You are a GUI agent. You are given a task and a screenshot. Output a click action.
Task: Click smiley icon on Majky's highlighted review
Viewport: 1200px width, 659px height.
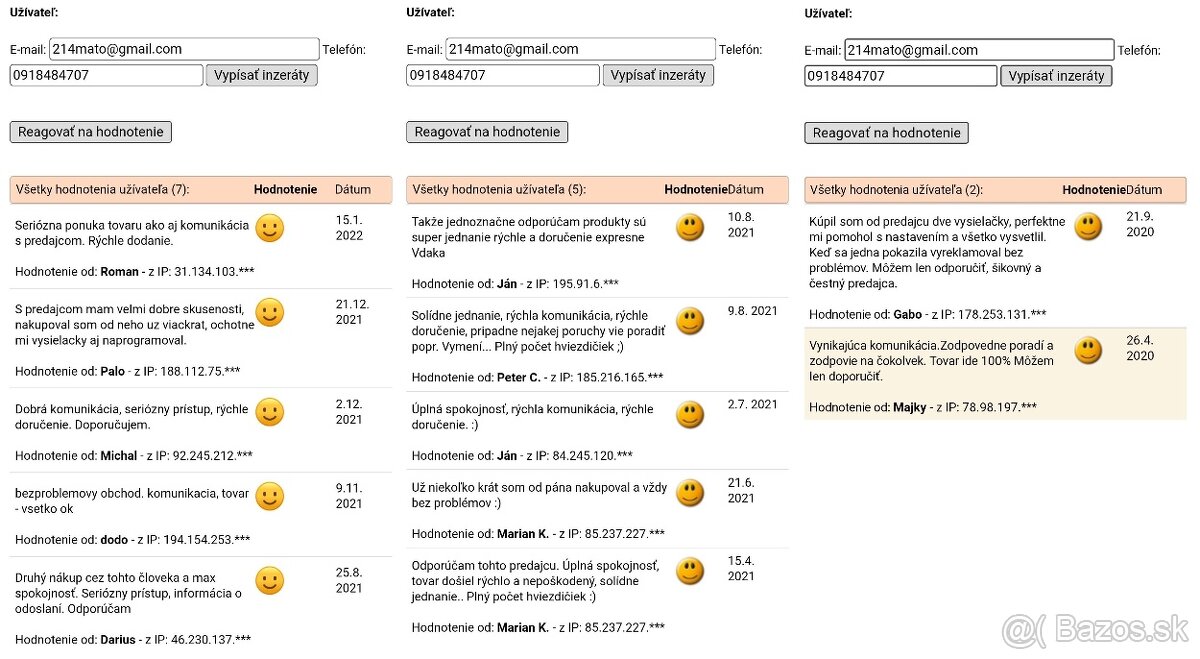(x=1088, y=350)
